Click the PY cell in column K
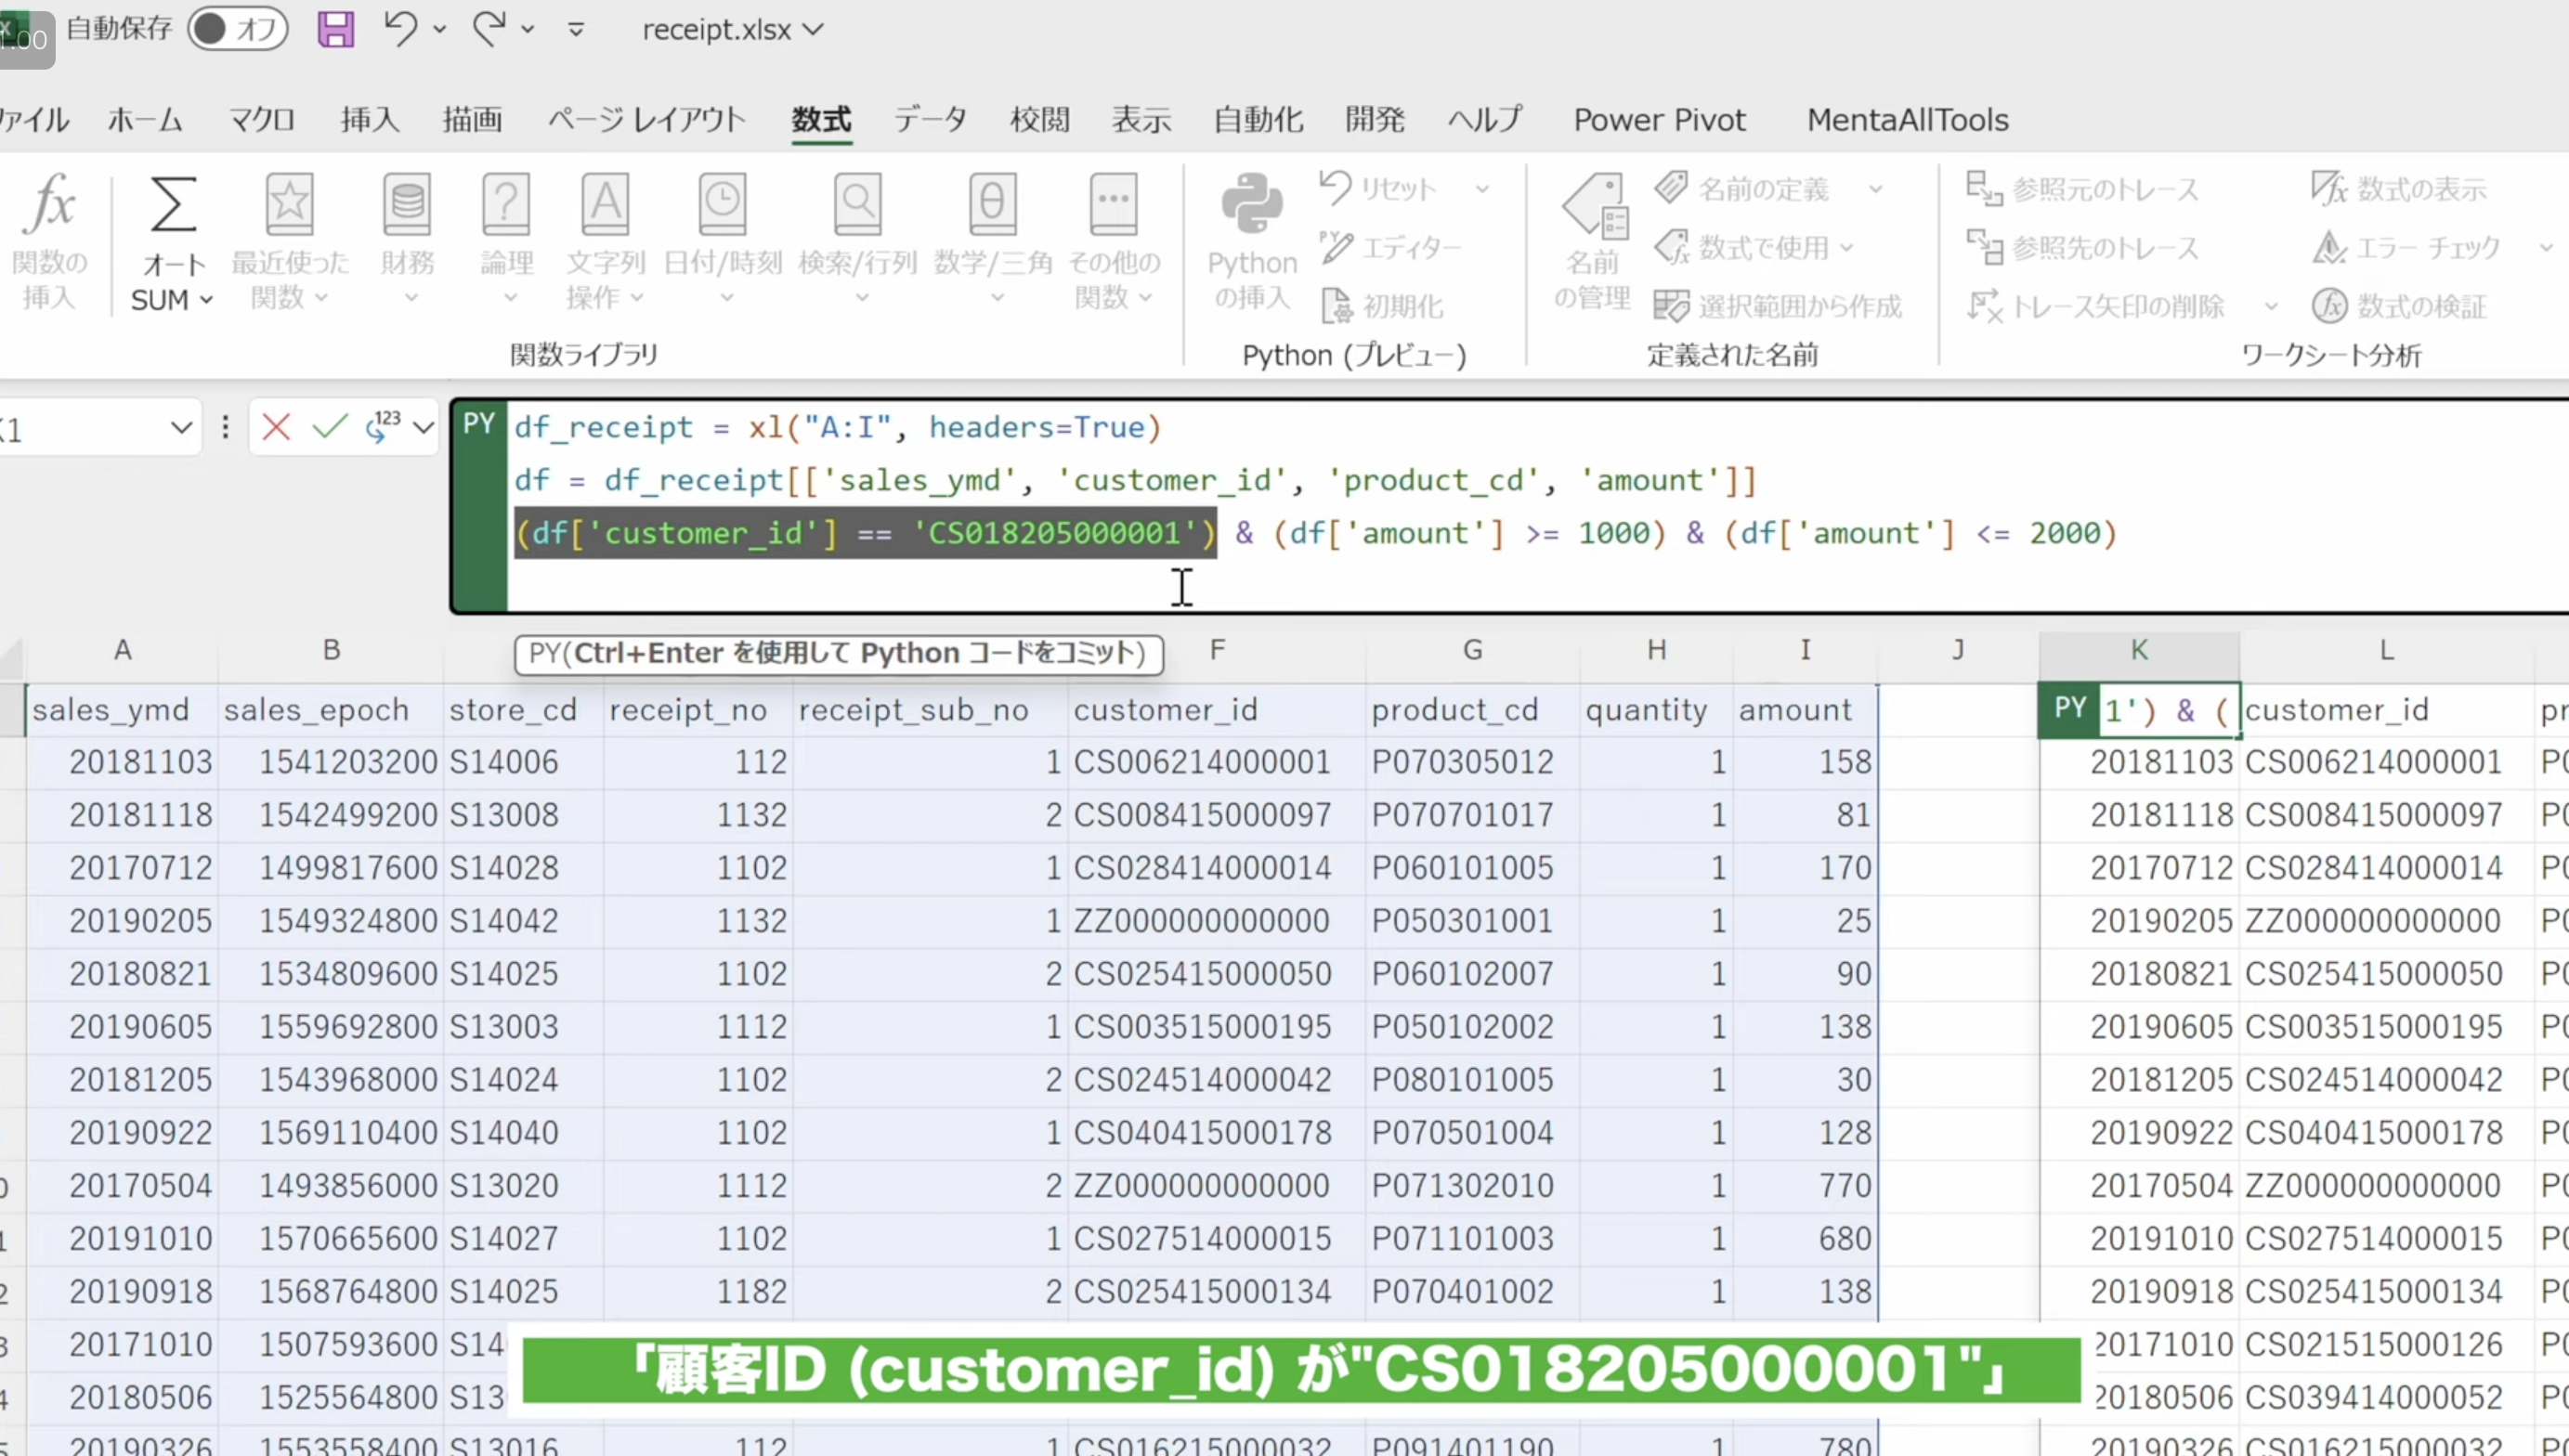 (2139, 710)
